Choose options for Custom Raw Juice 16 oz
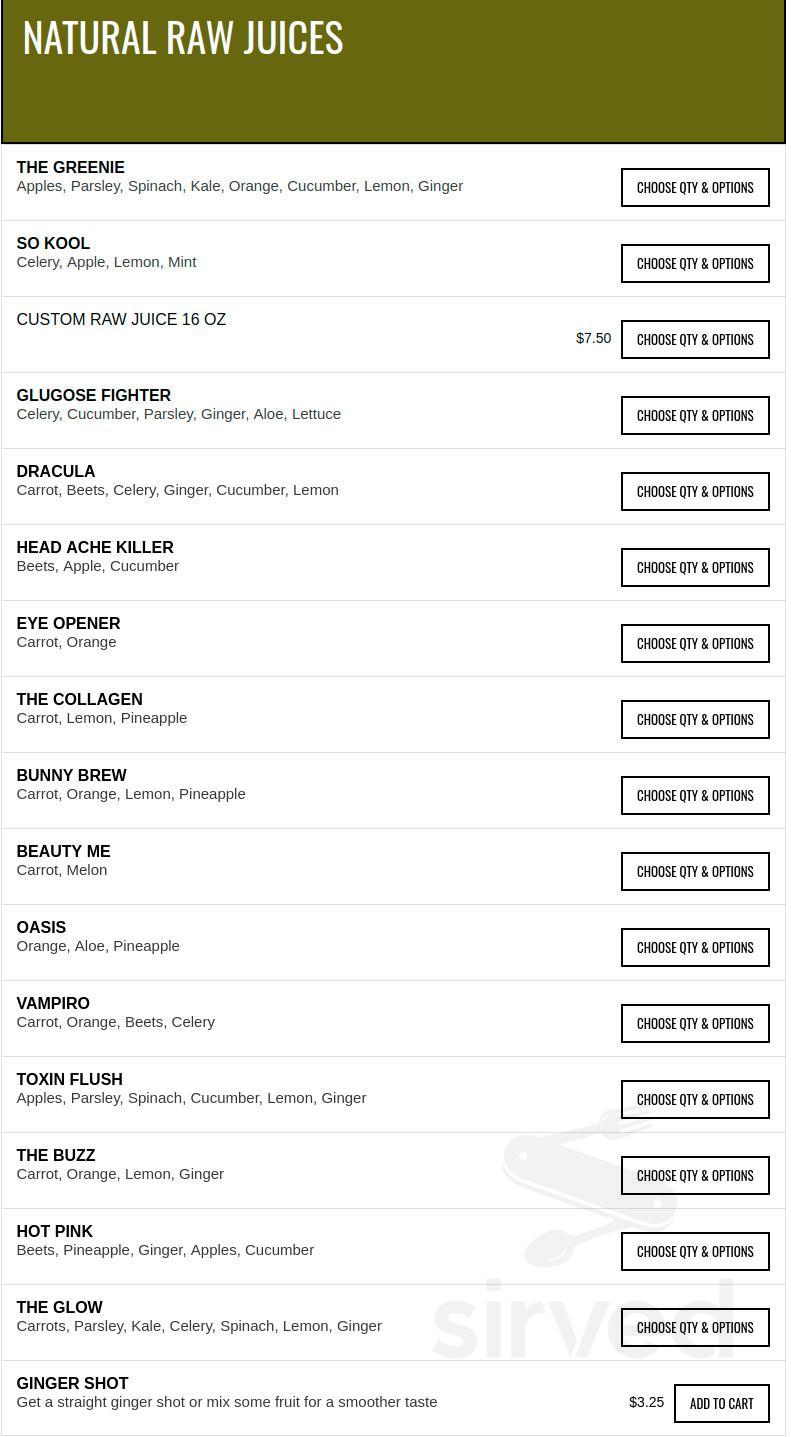The width and height of the screenshot is (791, 1437). coord(695,340)
